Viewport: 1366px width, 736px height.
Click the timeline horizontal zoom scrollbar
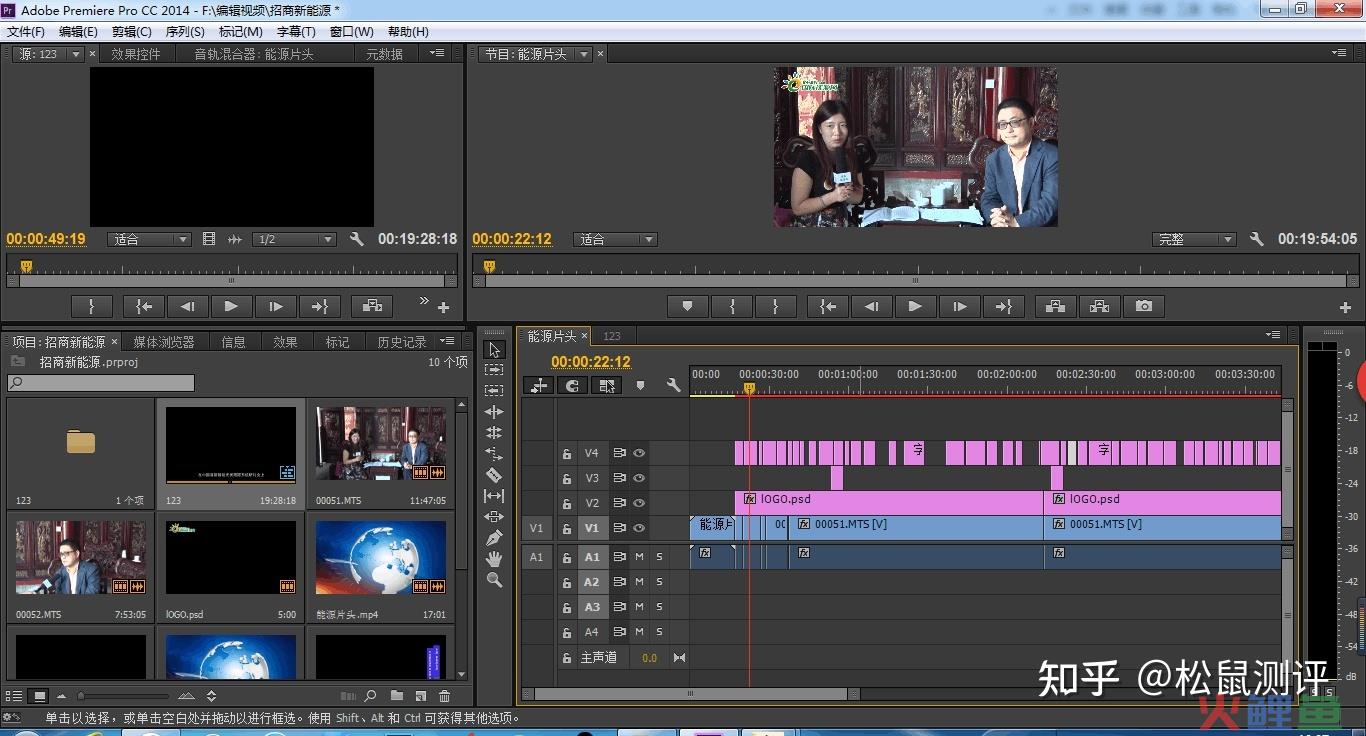tap(692, 693)
